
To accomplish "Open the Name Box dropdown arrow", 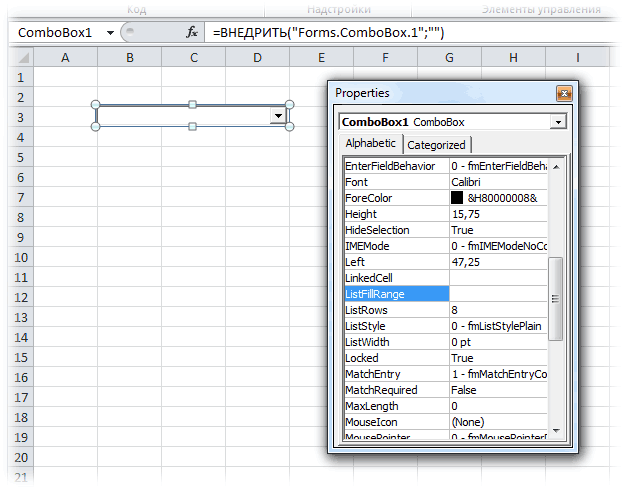I will point(110,32).
